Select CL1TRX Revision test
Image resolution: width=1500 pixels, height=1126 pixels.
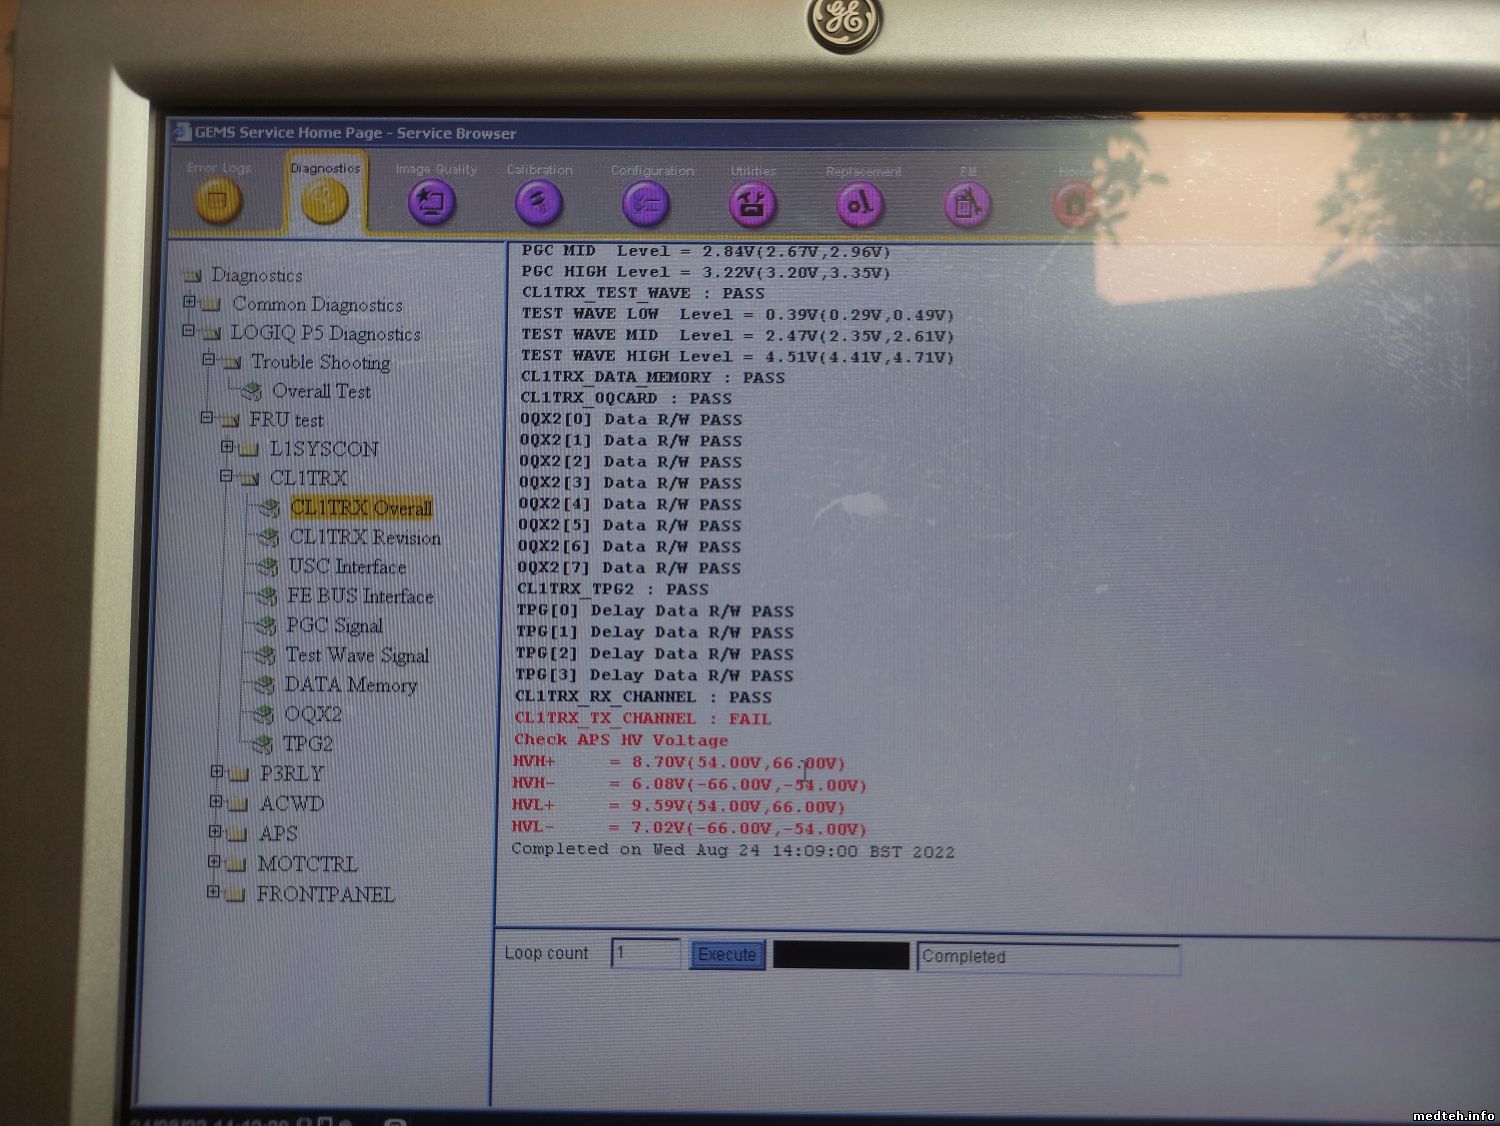pyautogui.click(x=364, y=537)
